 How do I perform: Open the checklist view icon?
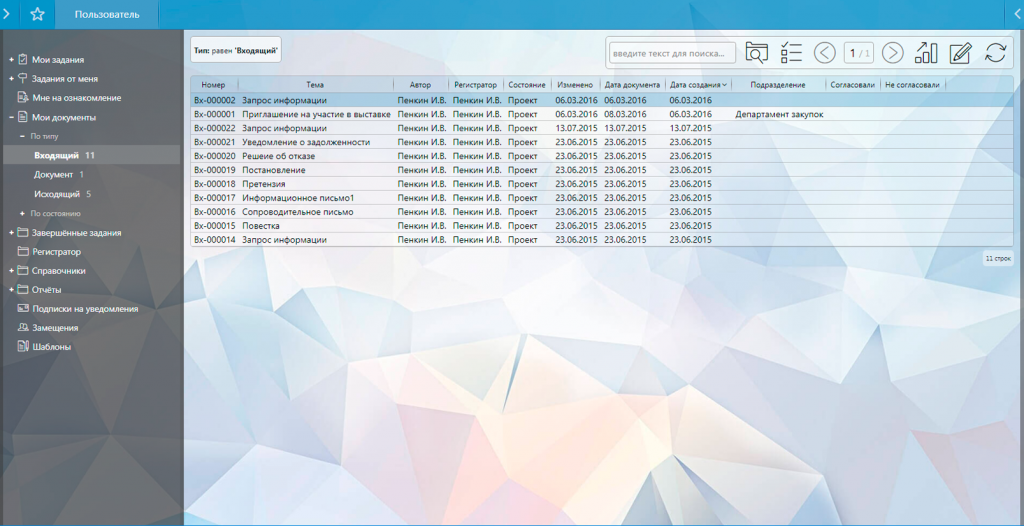[x=791, y=53]
